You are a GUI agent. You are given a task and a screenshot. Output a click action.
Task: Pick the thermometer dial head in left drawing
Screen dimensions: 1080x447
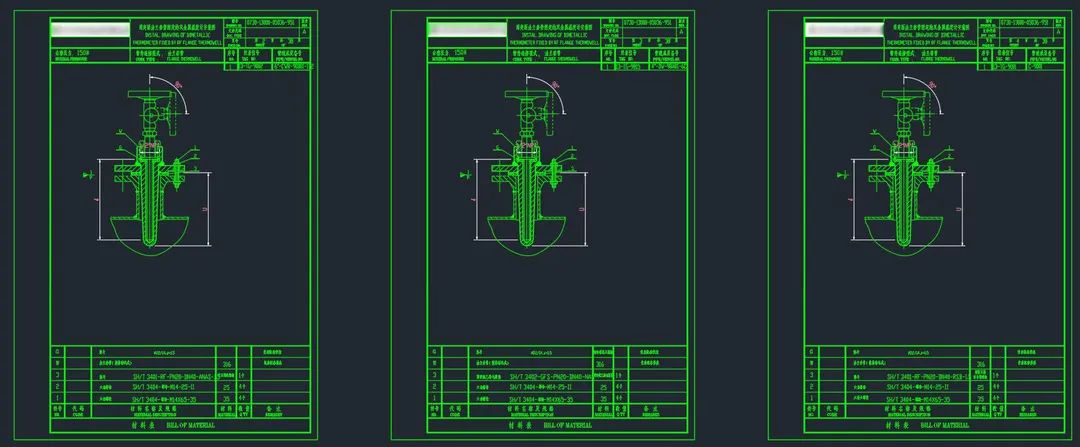point(149,94)
